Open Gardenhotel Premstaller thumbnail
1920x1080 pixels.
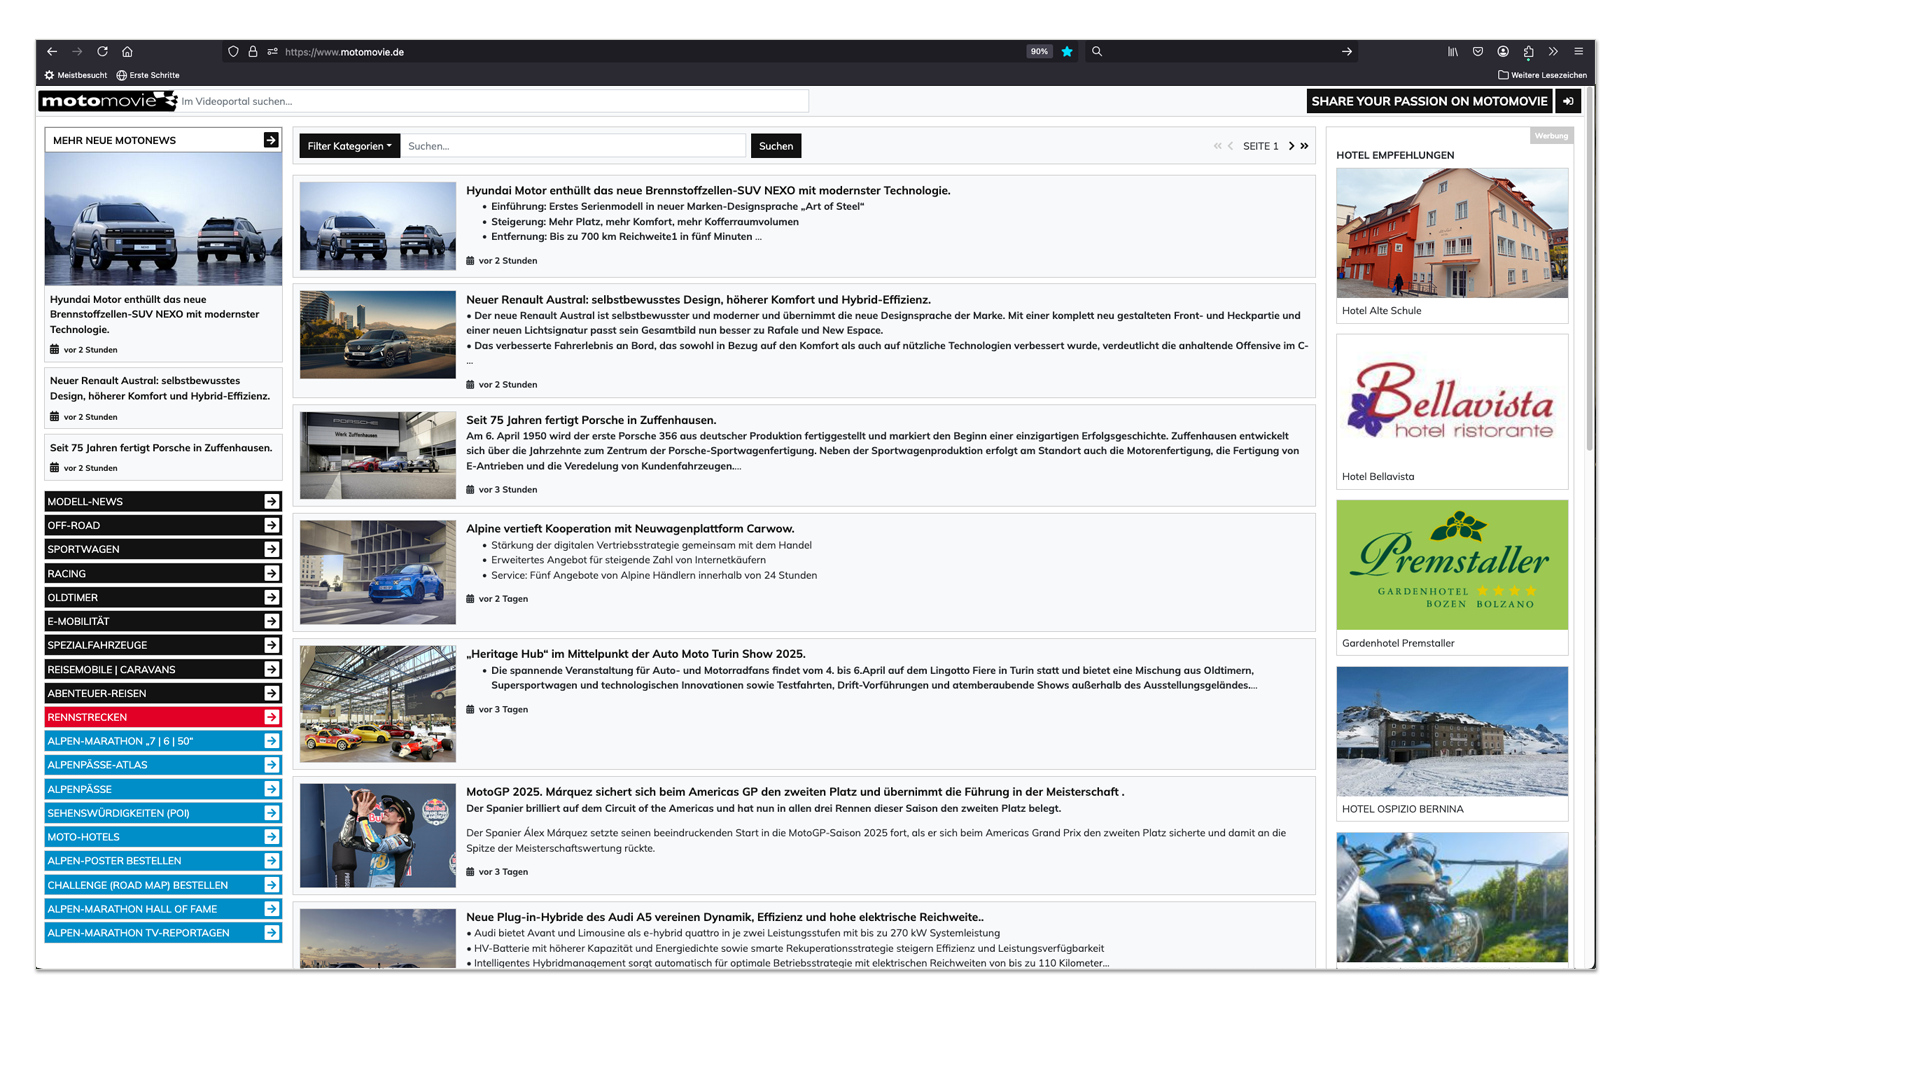(1452, 565)
